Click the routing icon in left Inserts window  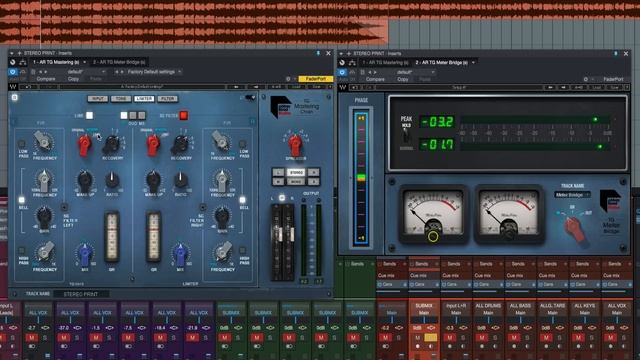(23, 62)
